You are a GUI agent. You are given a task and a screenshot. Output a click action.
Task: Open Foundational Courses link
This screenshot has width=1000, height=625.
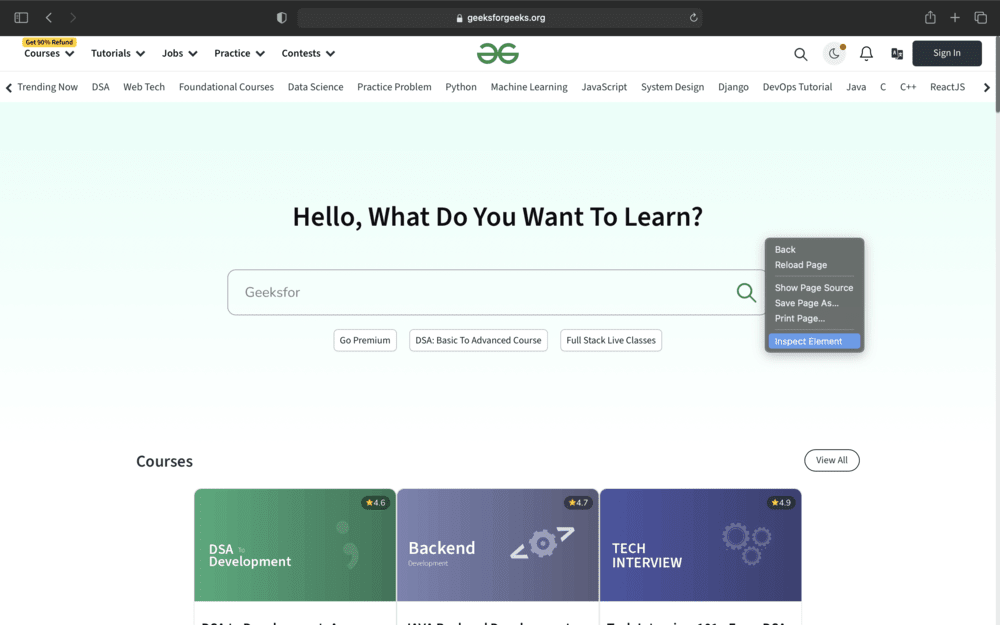click(x=226, y=87)
